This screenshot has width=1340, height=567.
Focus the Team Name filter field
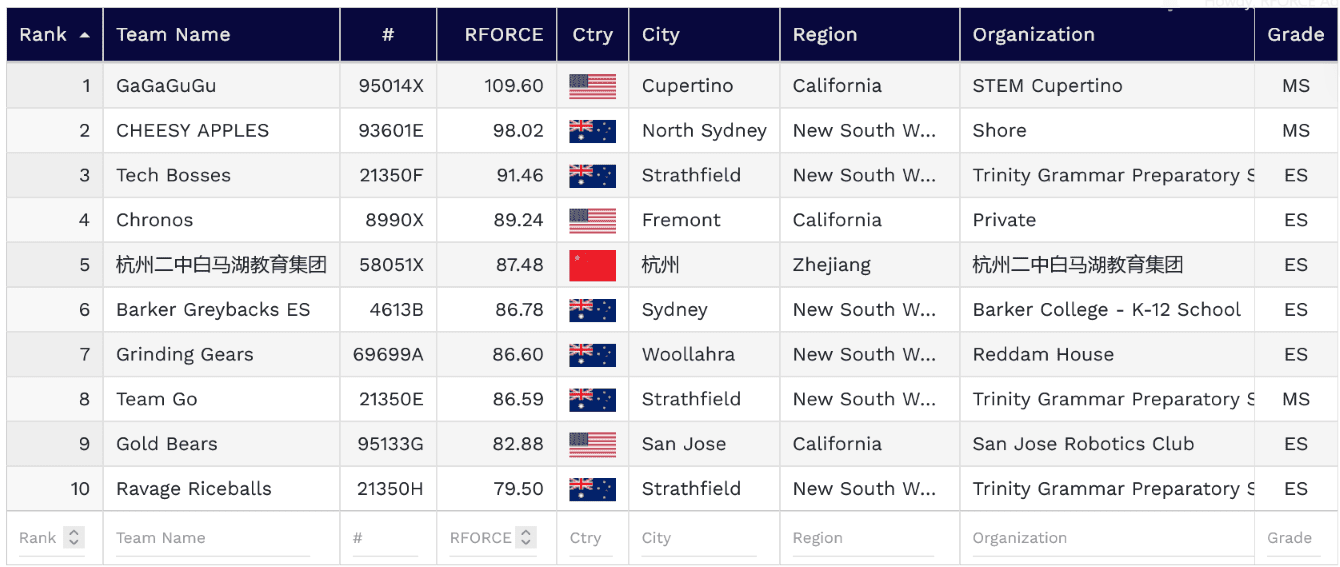212,538
